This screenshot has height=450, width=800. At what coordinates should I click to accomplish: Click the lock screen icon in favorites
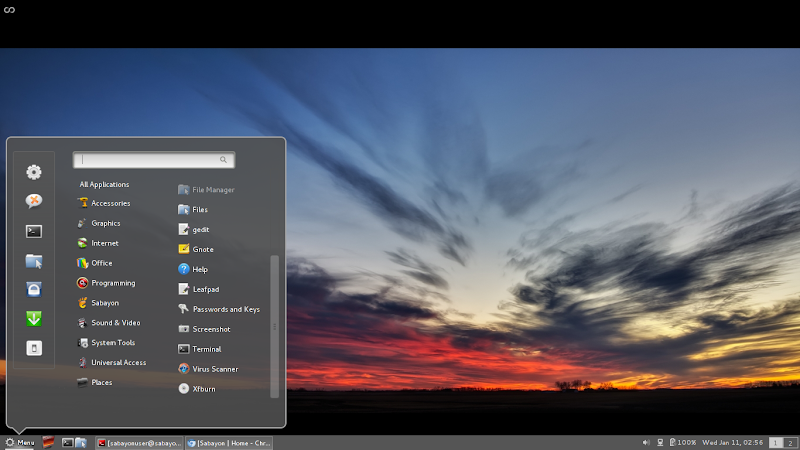coord(34,290)
